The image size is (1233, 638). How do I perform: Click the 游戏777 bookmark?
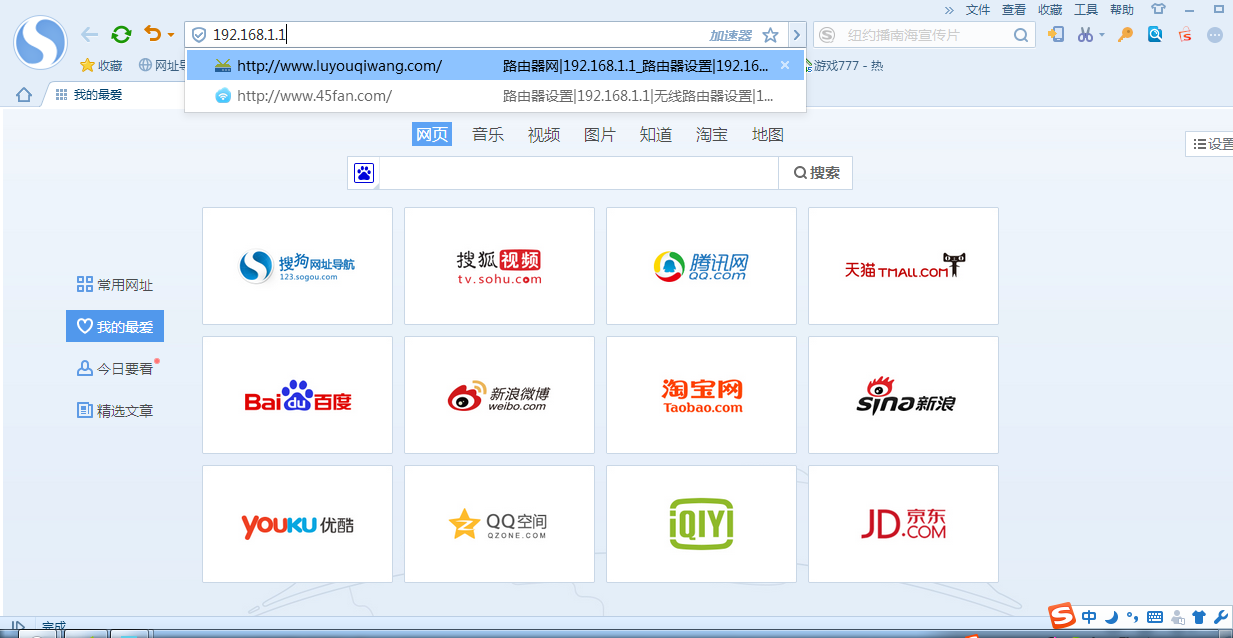point(842,66)
